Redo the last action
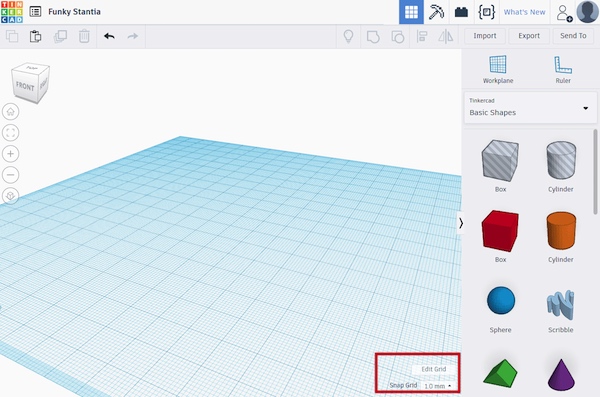600x397 pixels. click(x=132, y=36)
